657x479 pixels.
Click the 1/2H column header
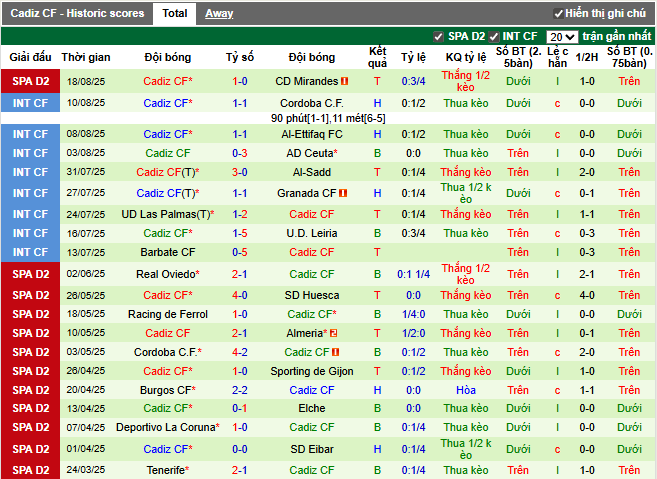click(587, 57)
